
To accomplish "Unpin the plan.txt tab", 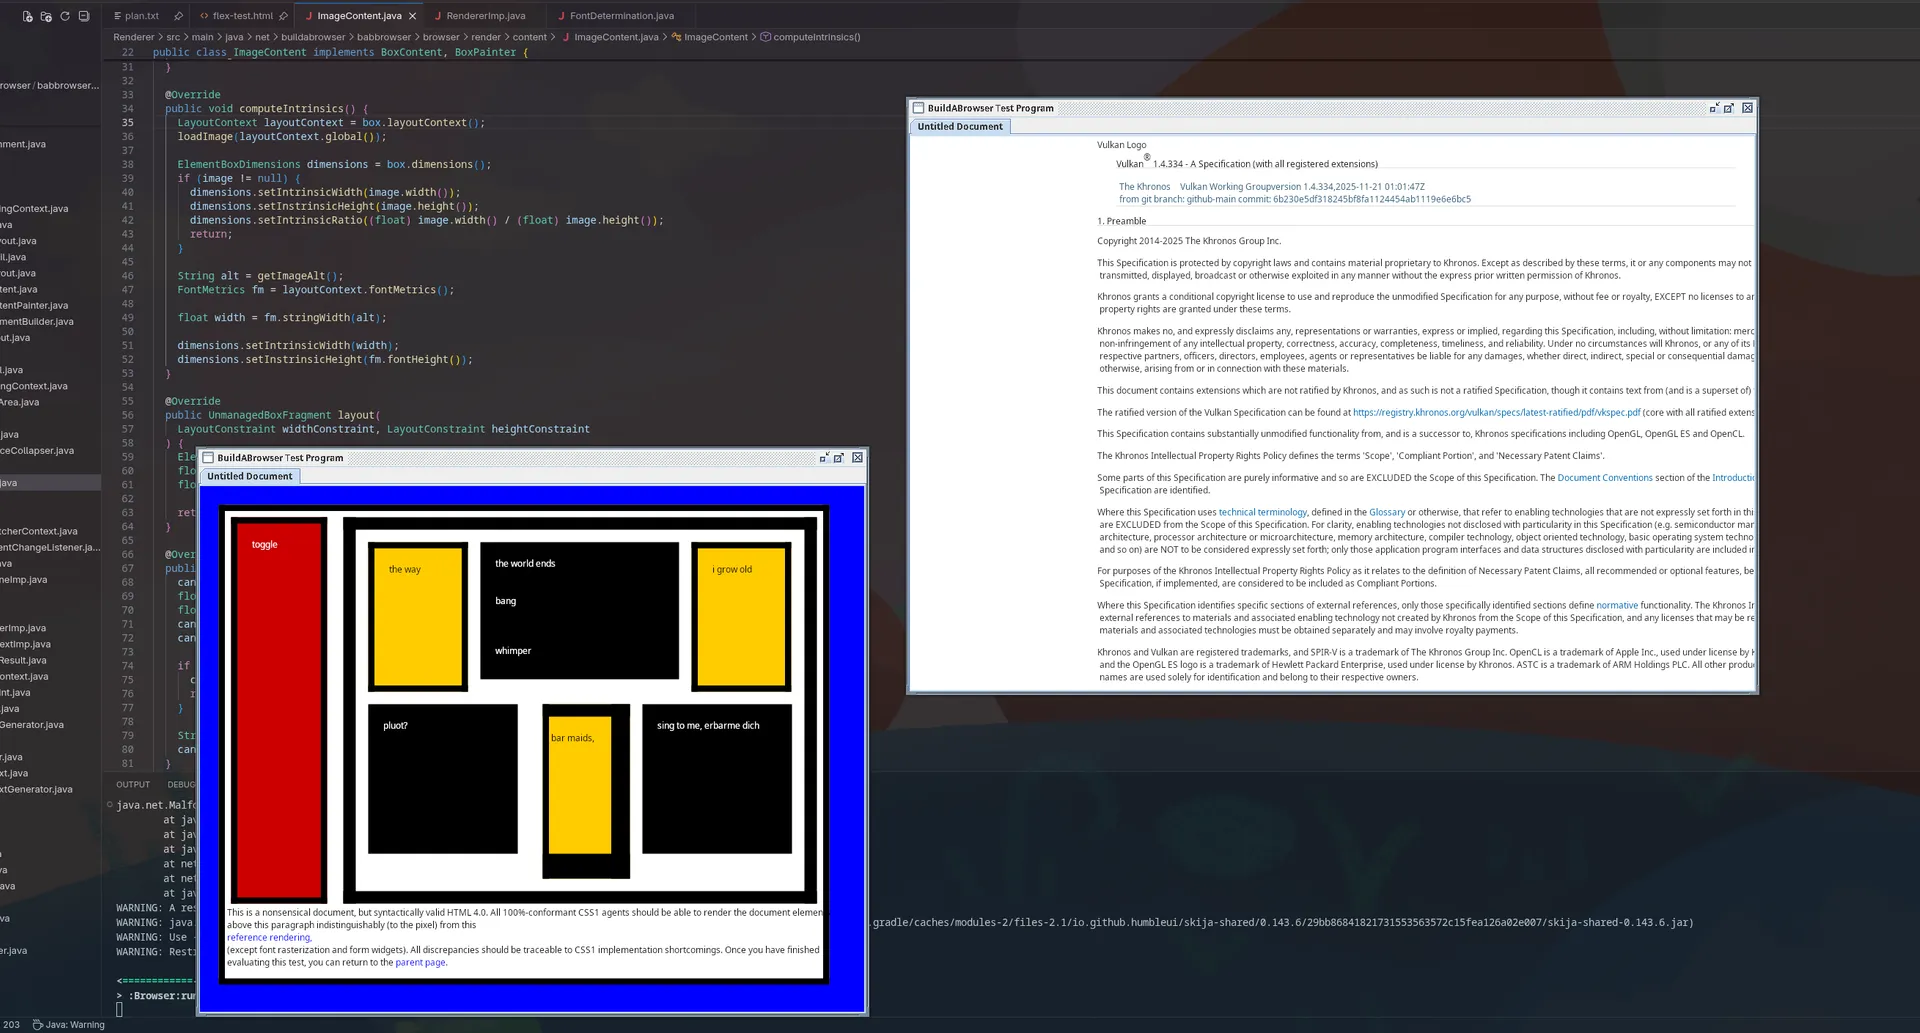I will tap(180, 16).
